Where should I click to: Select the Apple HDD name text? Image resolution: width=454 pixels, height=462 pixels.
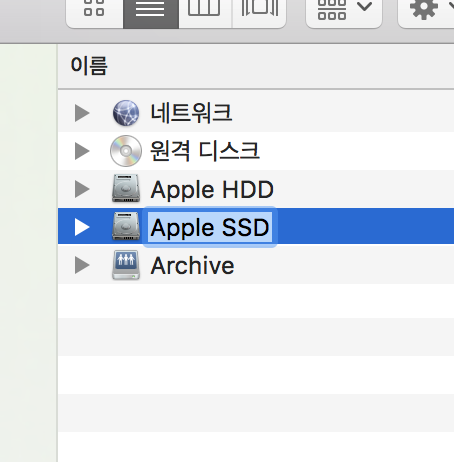(212, 190)
